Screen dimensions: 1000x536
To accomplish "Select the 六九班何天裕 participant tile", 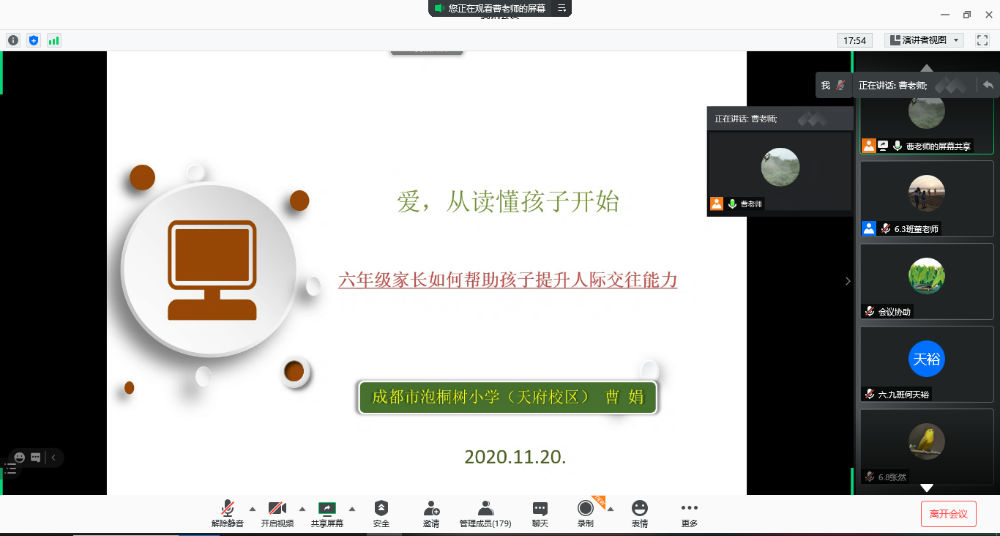I will (927, 364).
